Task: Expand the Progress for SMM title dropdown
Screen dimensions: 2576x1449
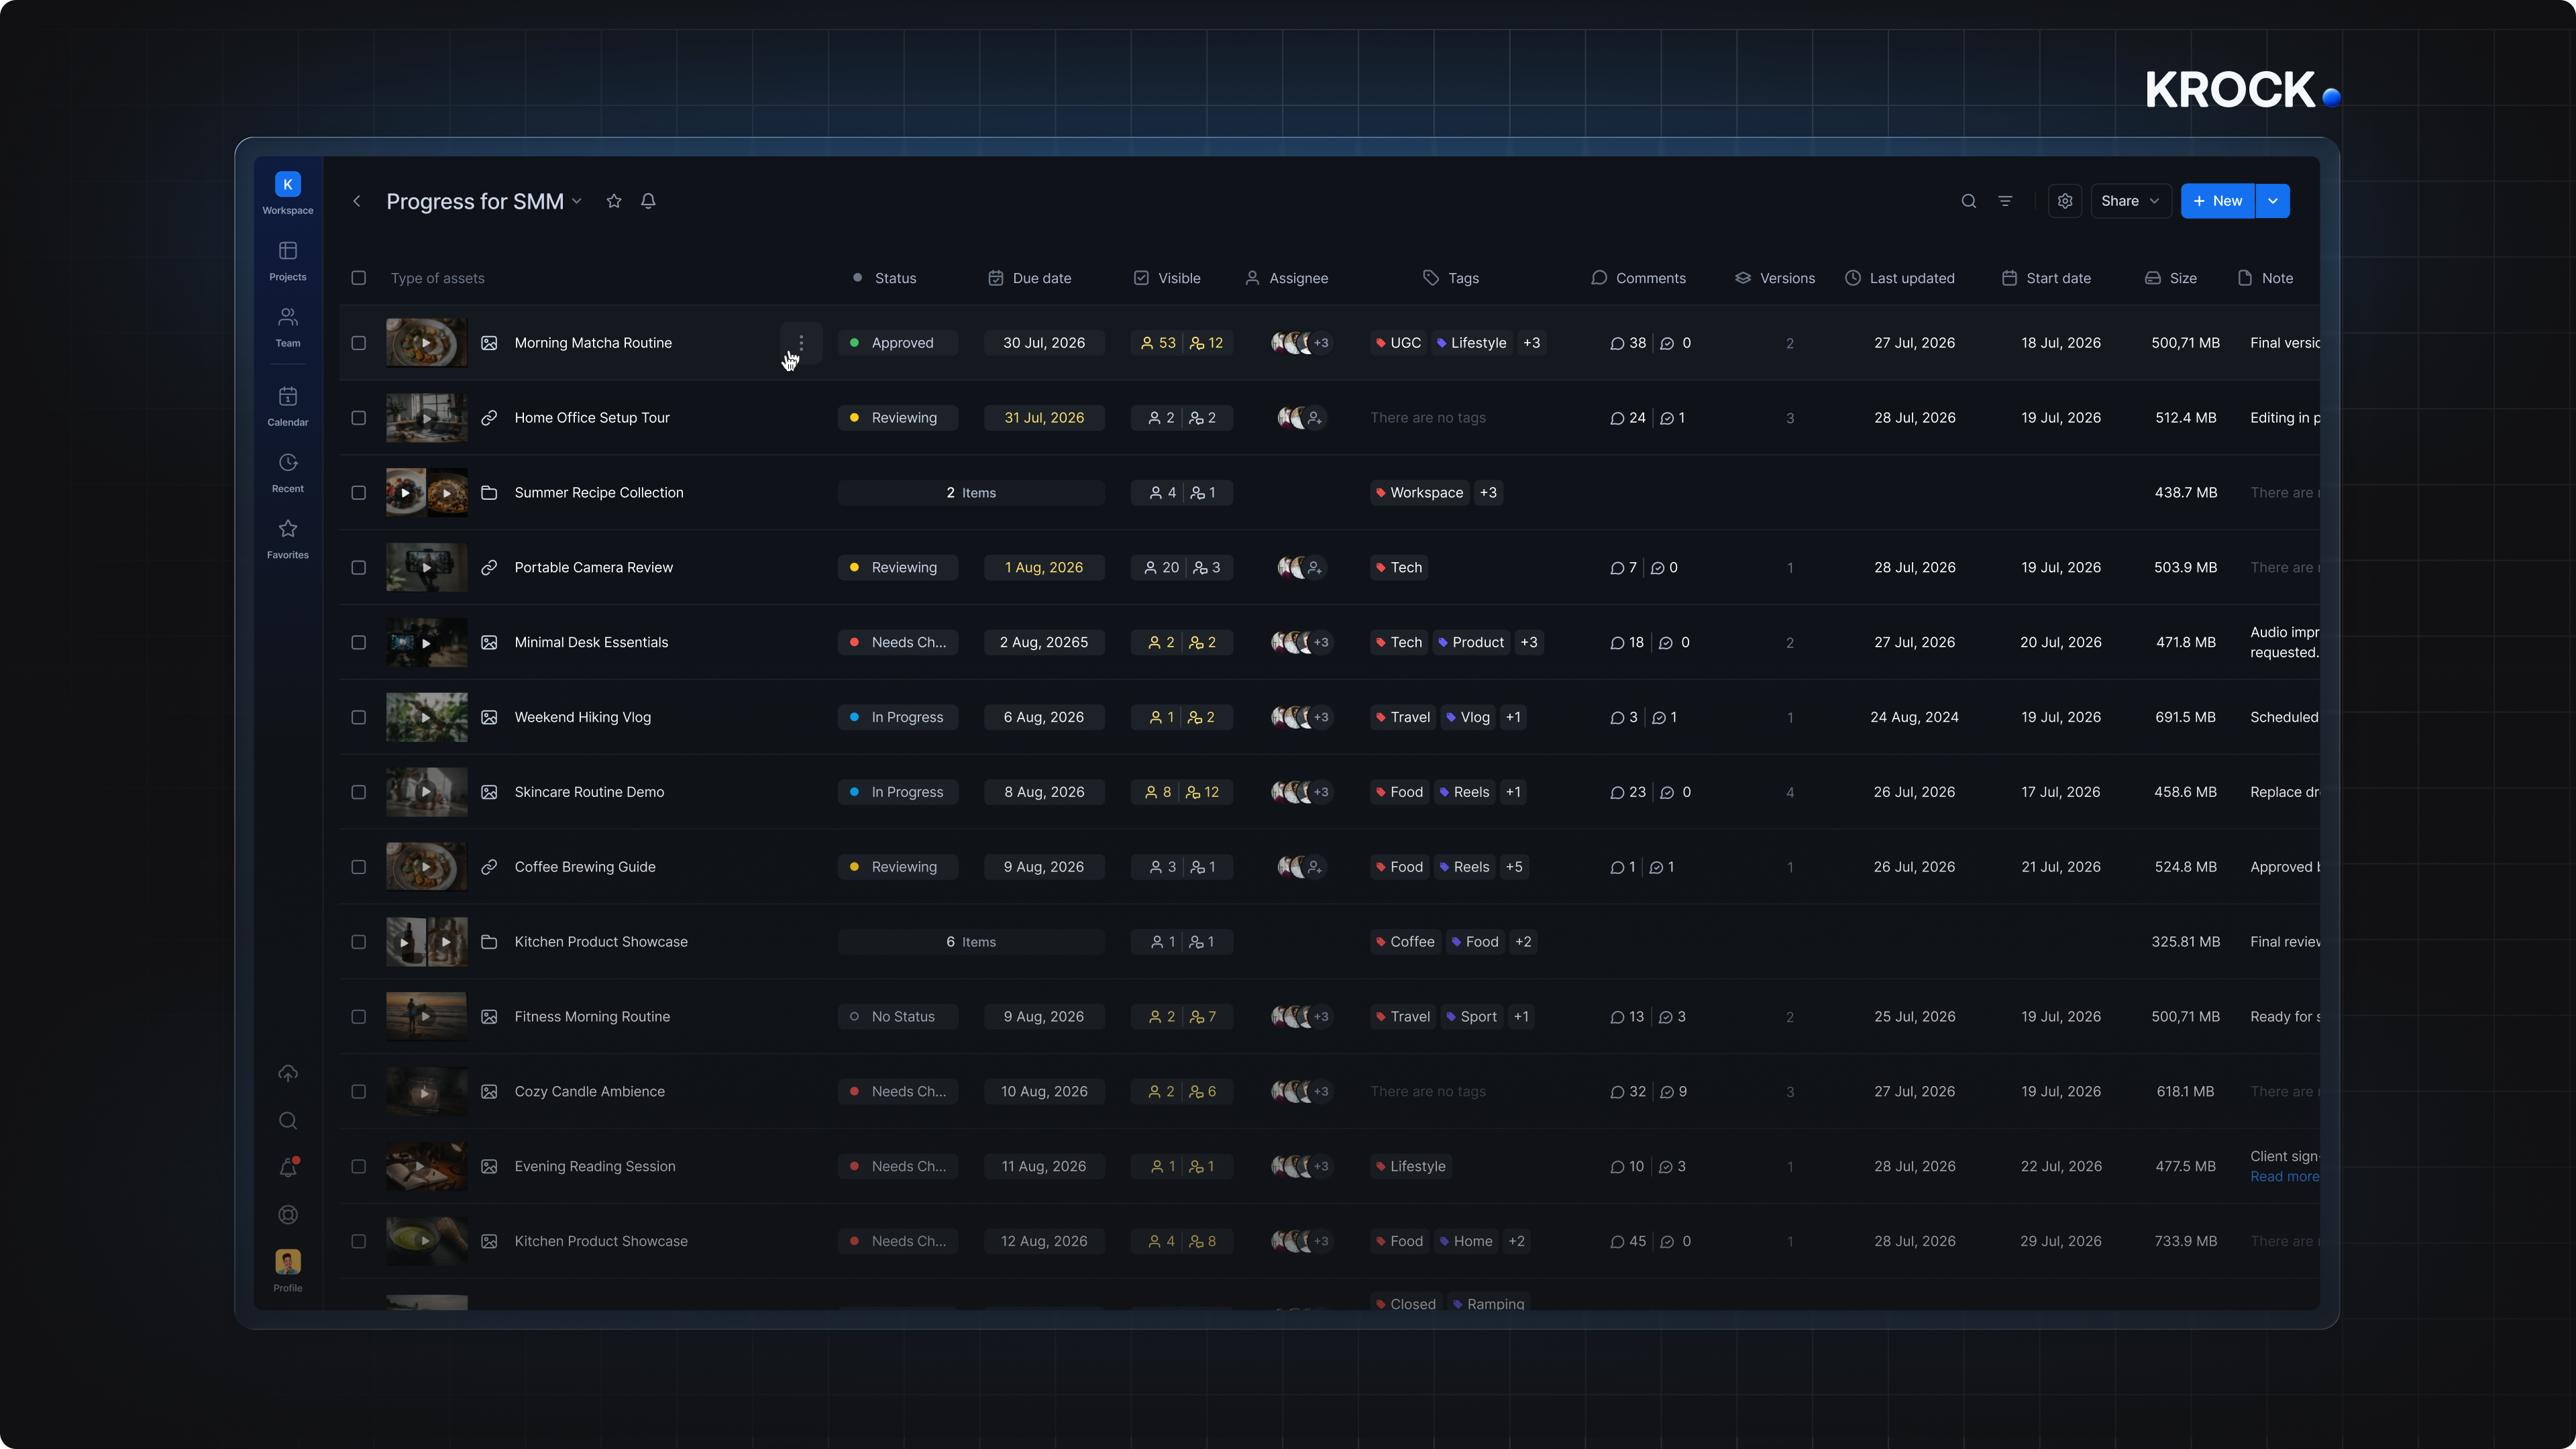Action: pos(577,202)
